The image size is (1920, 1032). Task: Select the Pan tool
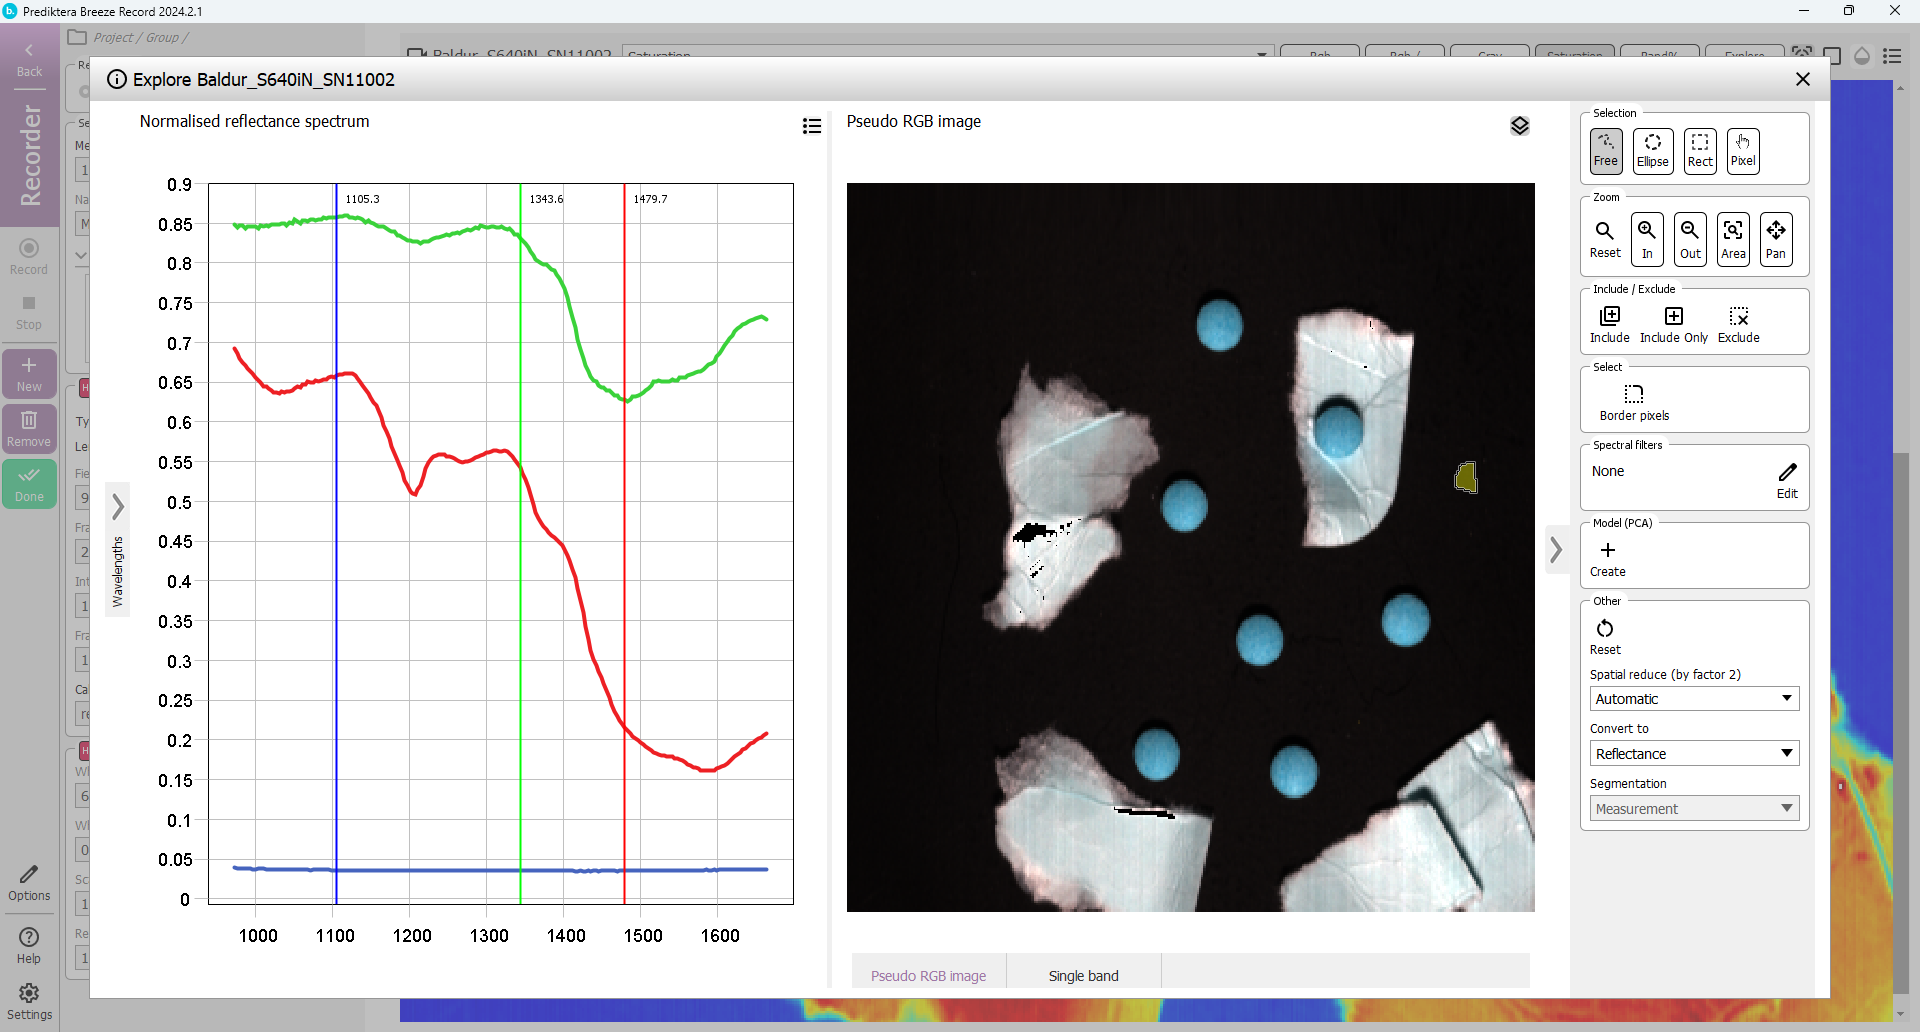click(1775, 240)
